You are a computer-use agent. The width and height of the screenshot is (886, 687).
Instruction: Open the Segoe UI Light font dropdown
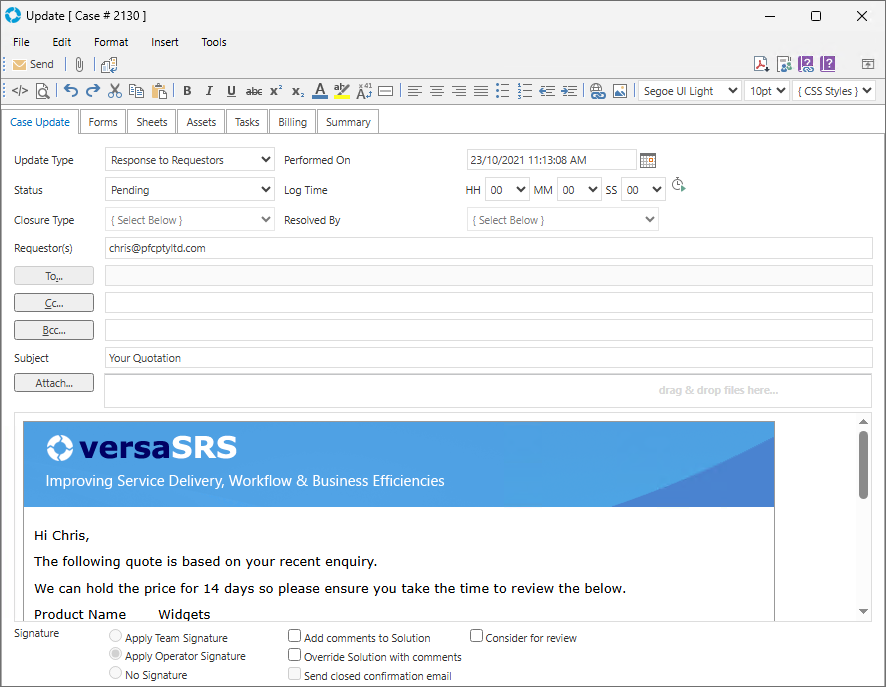690,91
